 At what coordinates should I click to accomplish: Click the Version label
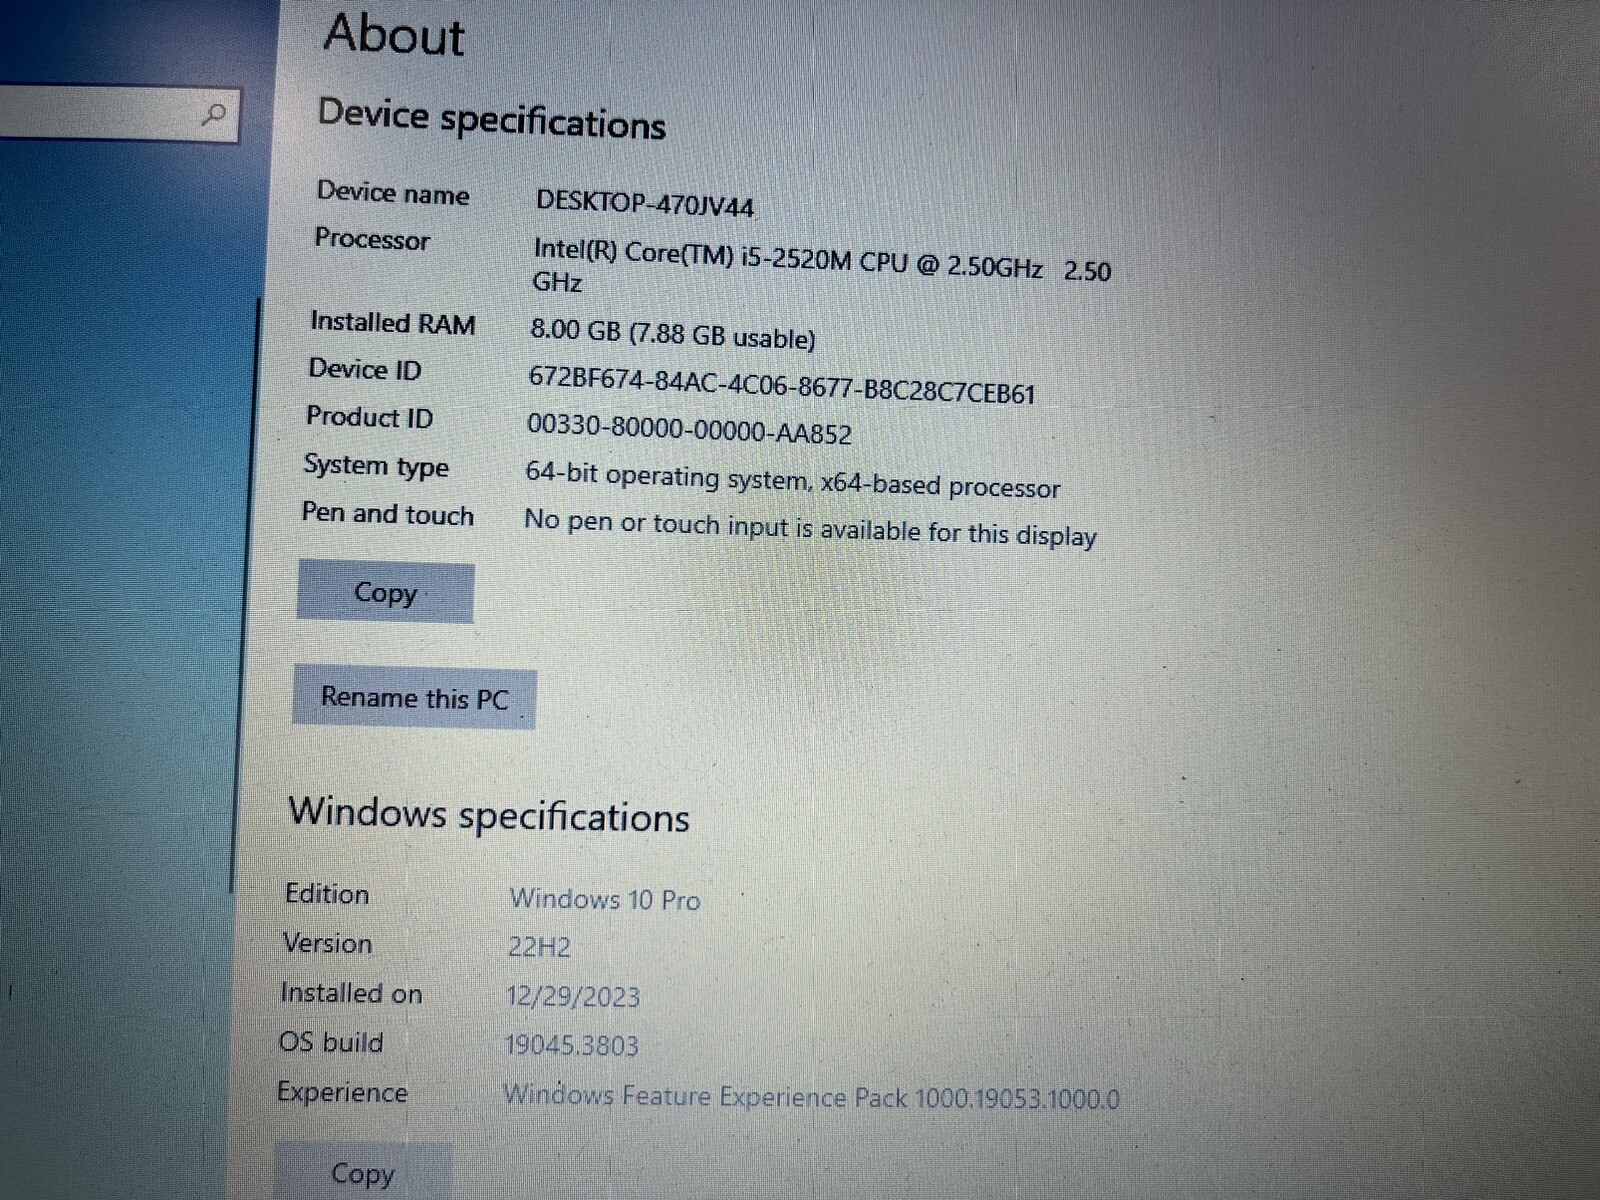coord(327,943)
